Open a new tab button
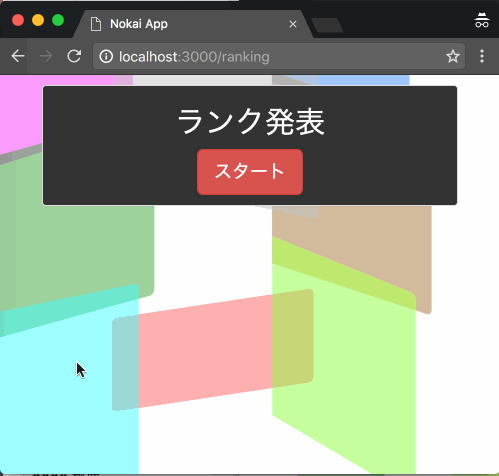Image resolution: width=499 pixels, height=476 pixels. [327, 25]
